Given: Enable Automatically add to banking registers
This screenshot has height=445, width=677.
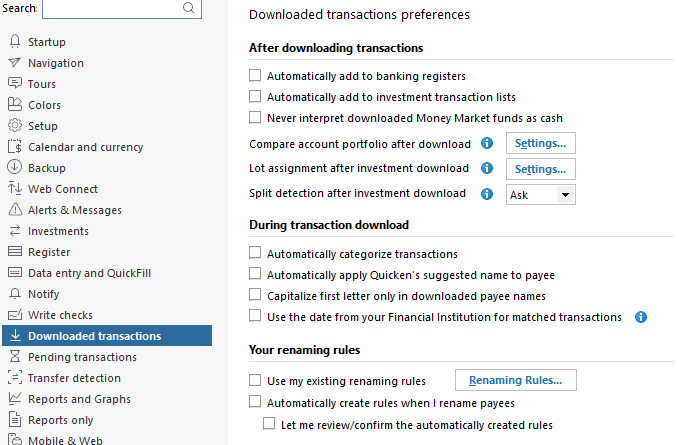Looking at the screenshot, I should [x=255, y=76].
